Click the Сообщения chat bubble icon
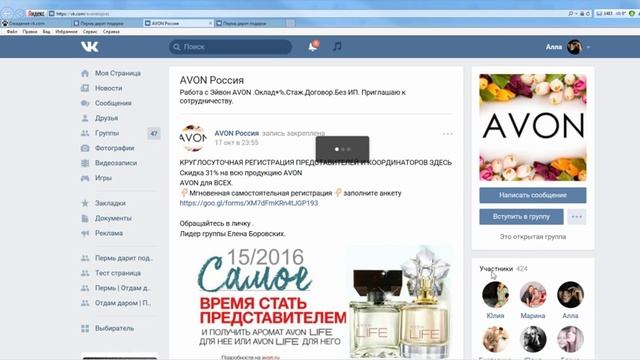 pyautogui.click(x=85, y=103)
